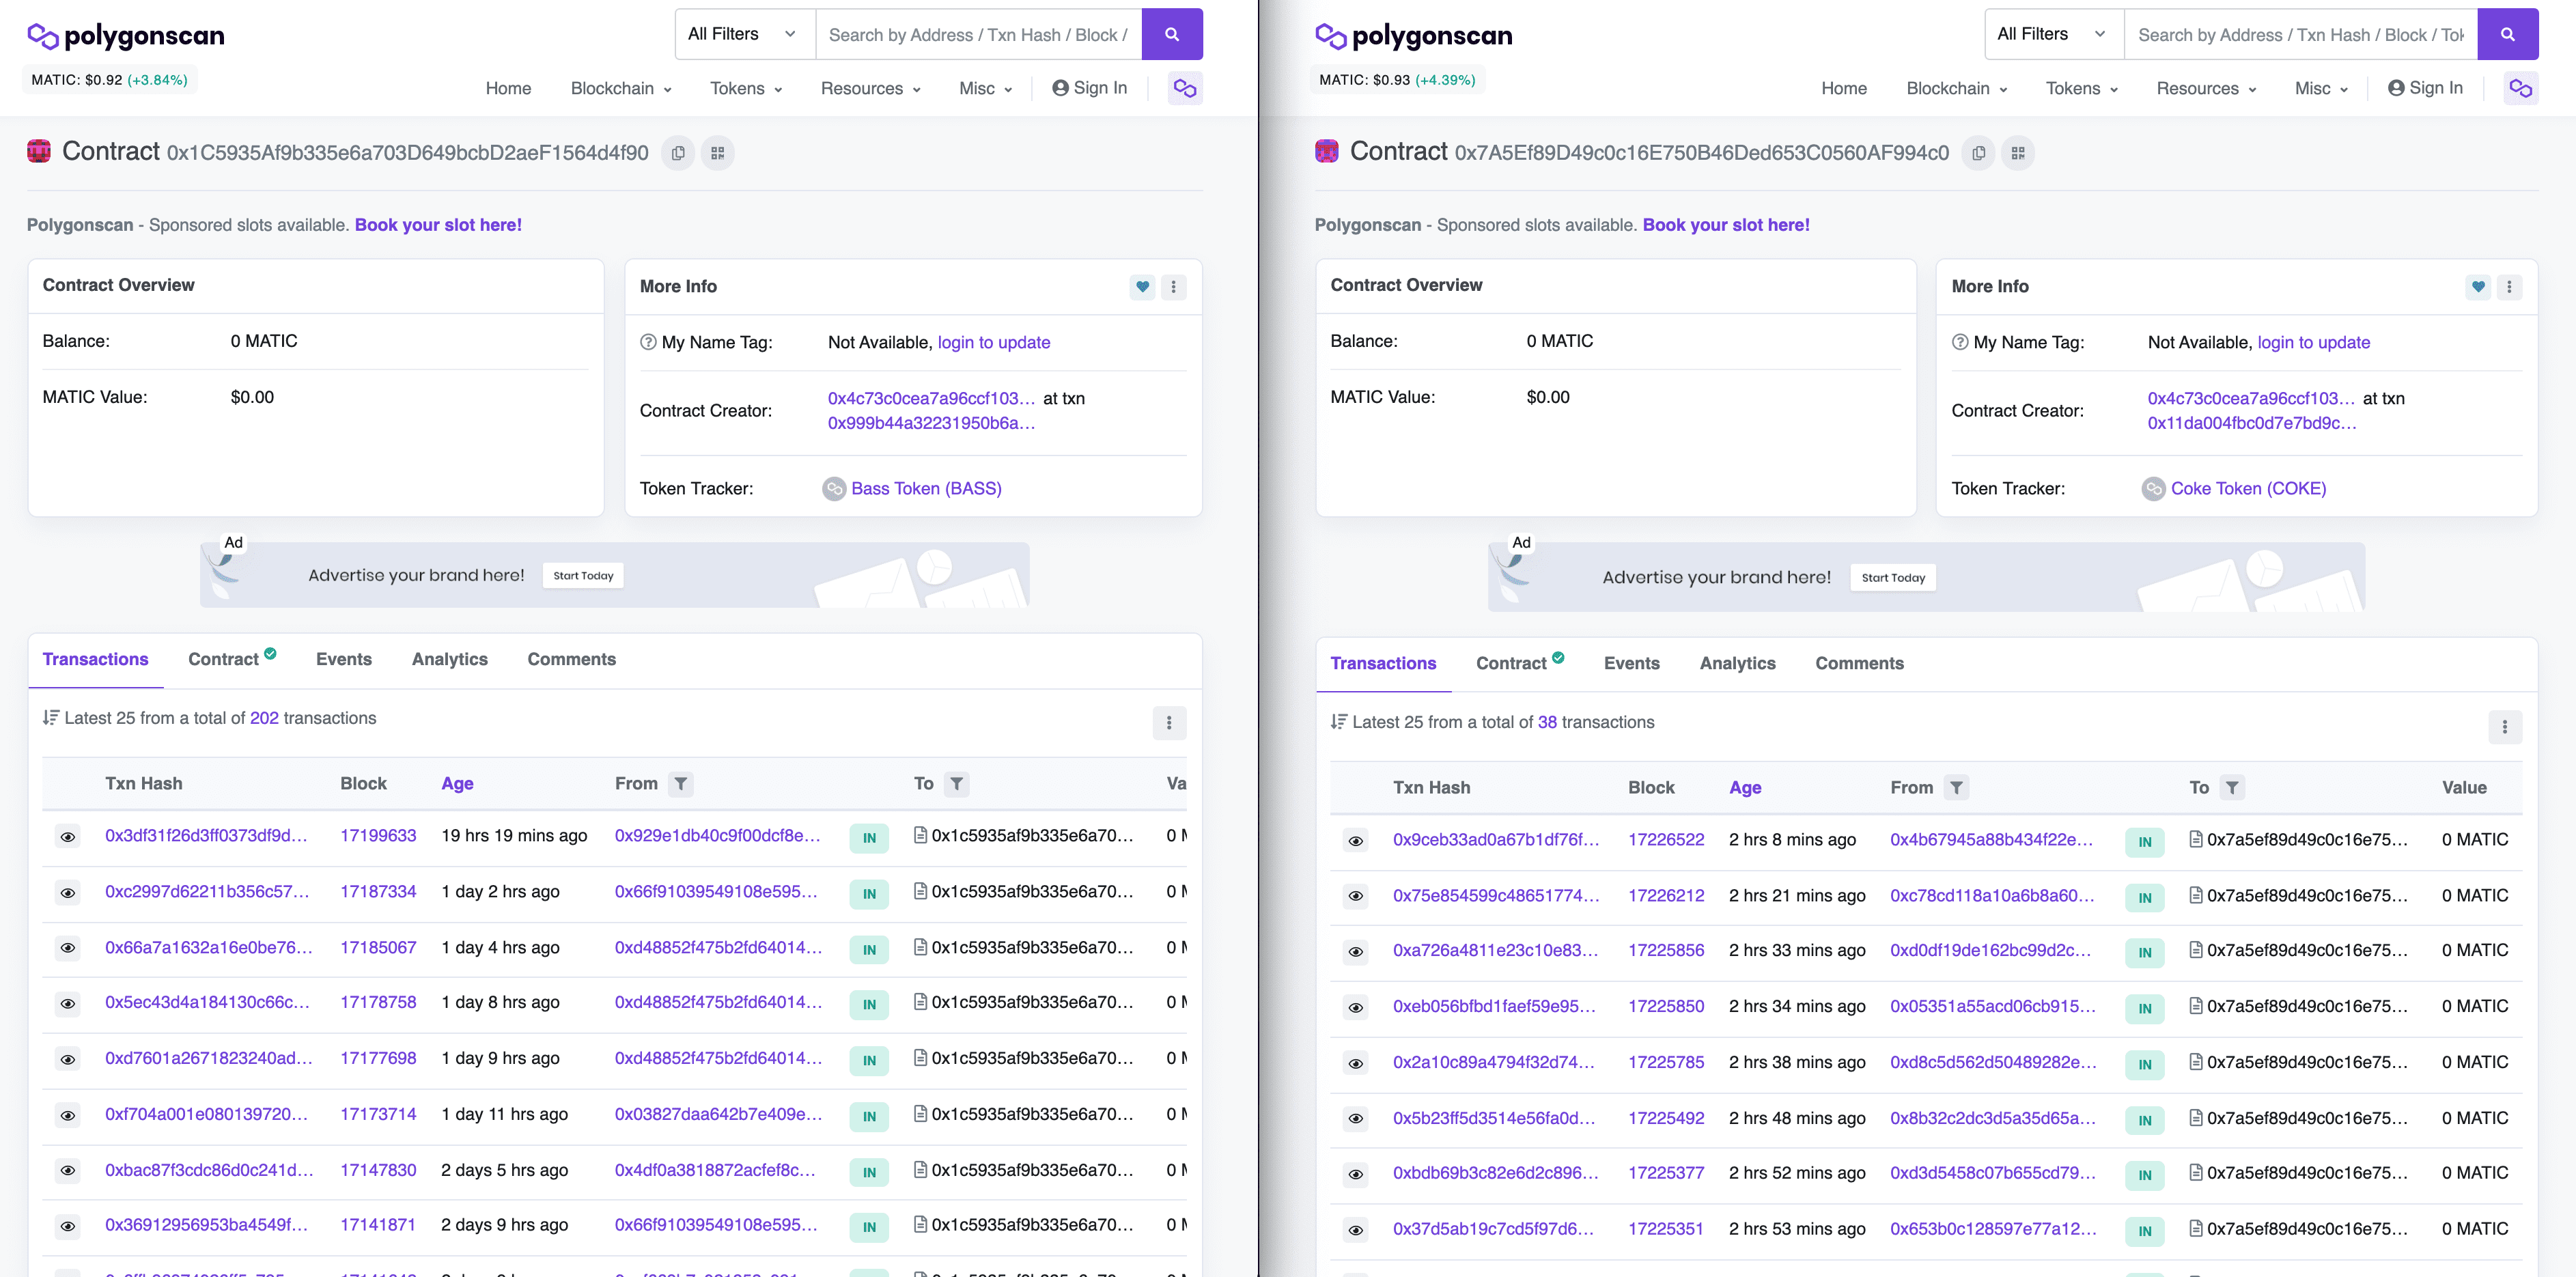Toggle preview eye for transaction 0xd7601a2671823240ad
This screenshot has height=1277, width=2576.
68,1059
